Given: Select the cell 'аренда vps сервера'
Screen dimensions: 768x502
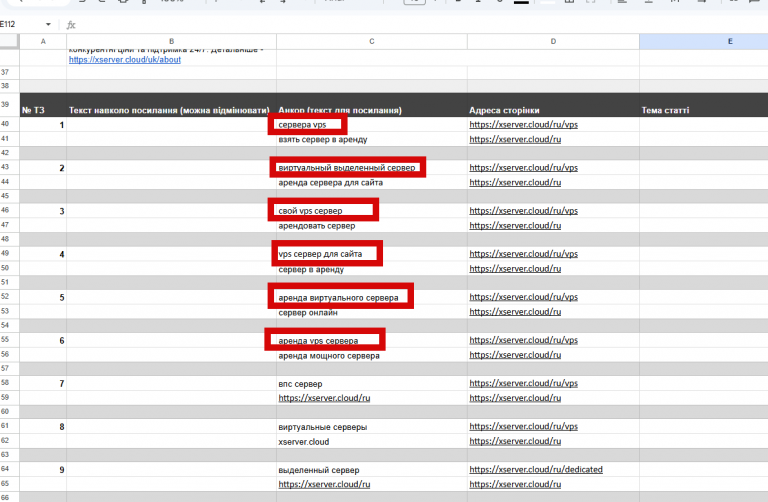Looking at the screenshot, I should [372, 340].
